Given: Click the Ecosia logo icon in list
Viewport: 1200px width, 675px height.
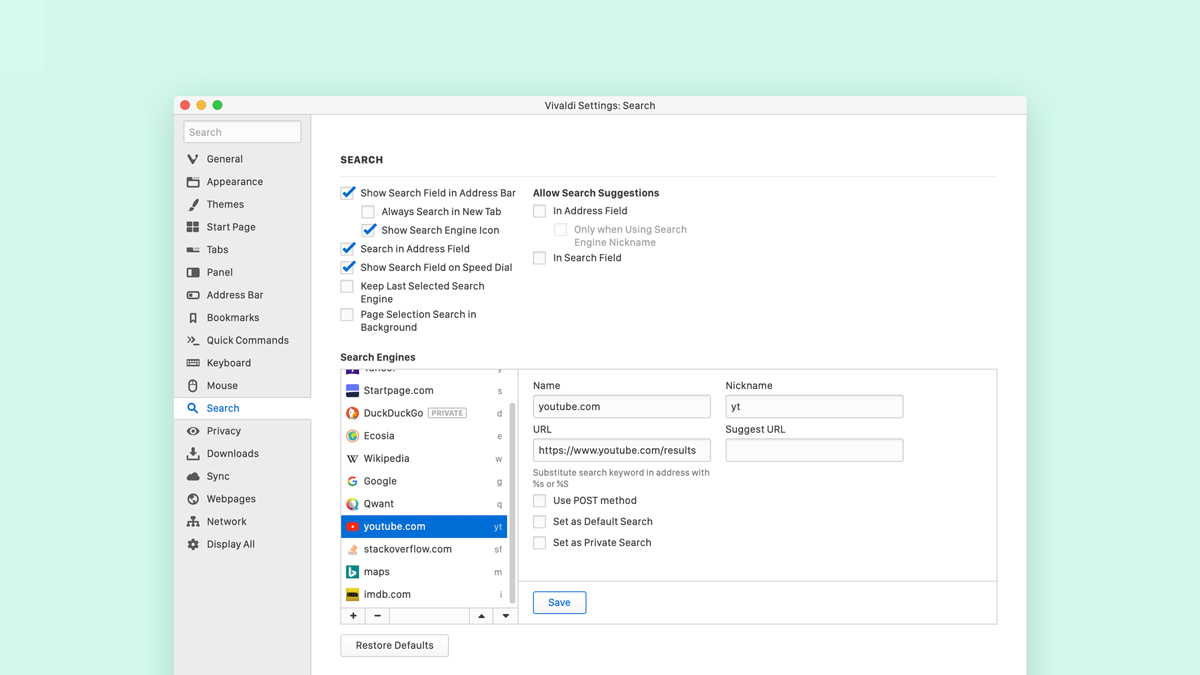Looking at the screenshot, I should 352,436.
